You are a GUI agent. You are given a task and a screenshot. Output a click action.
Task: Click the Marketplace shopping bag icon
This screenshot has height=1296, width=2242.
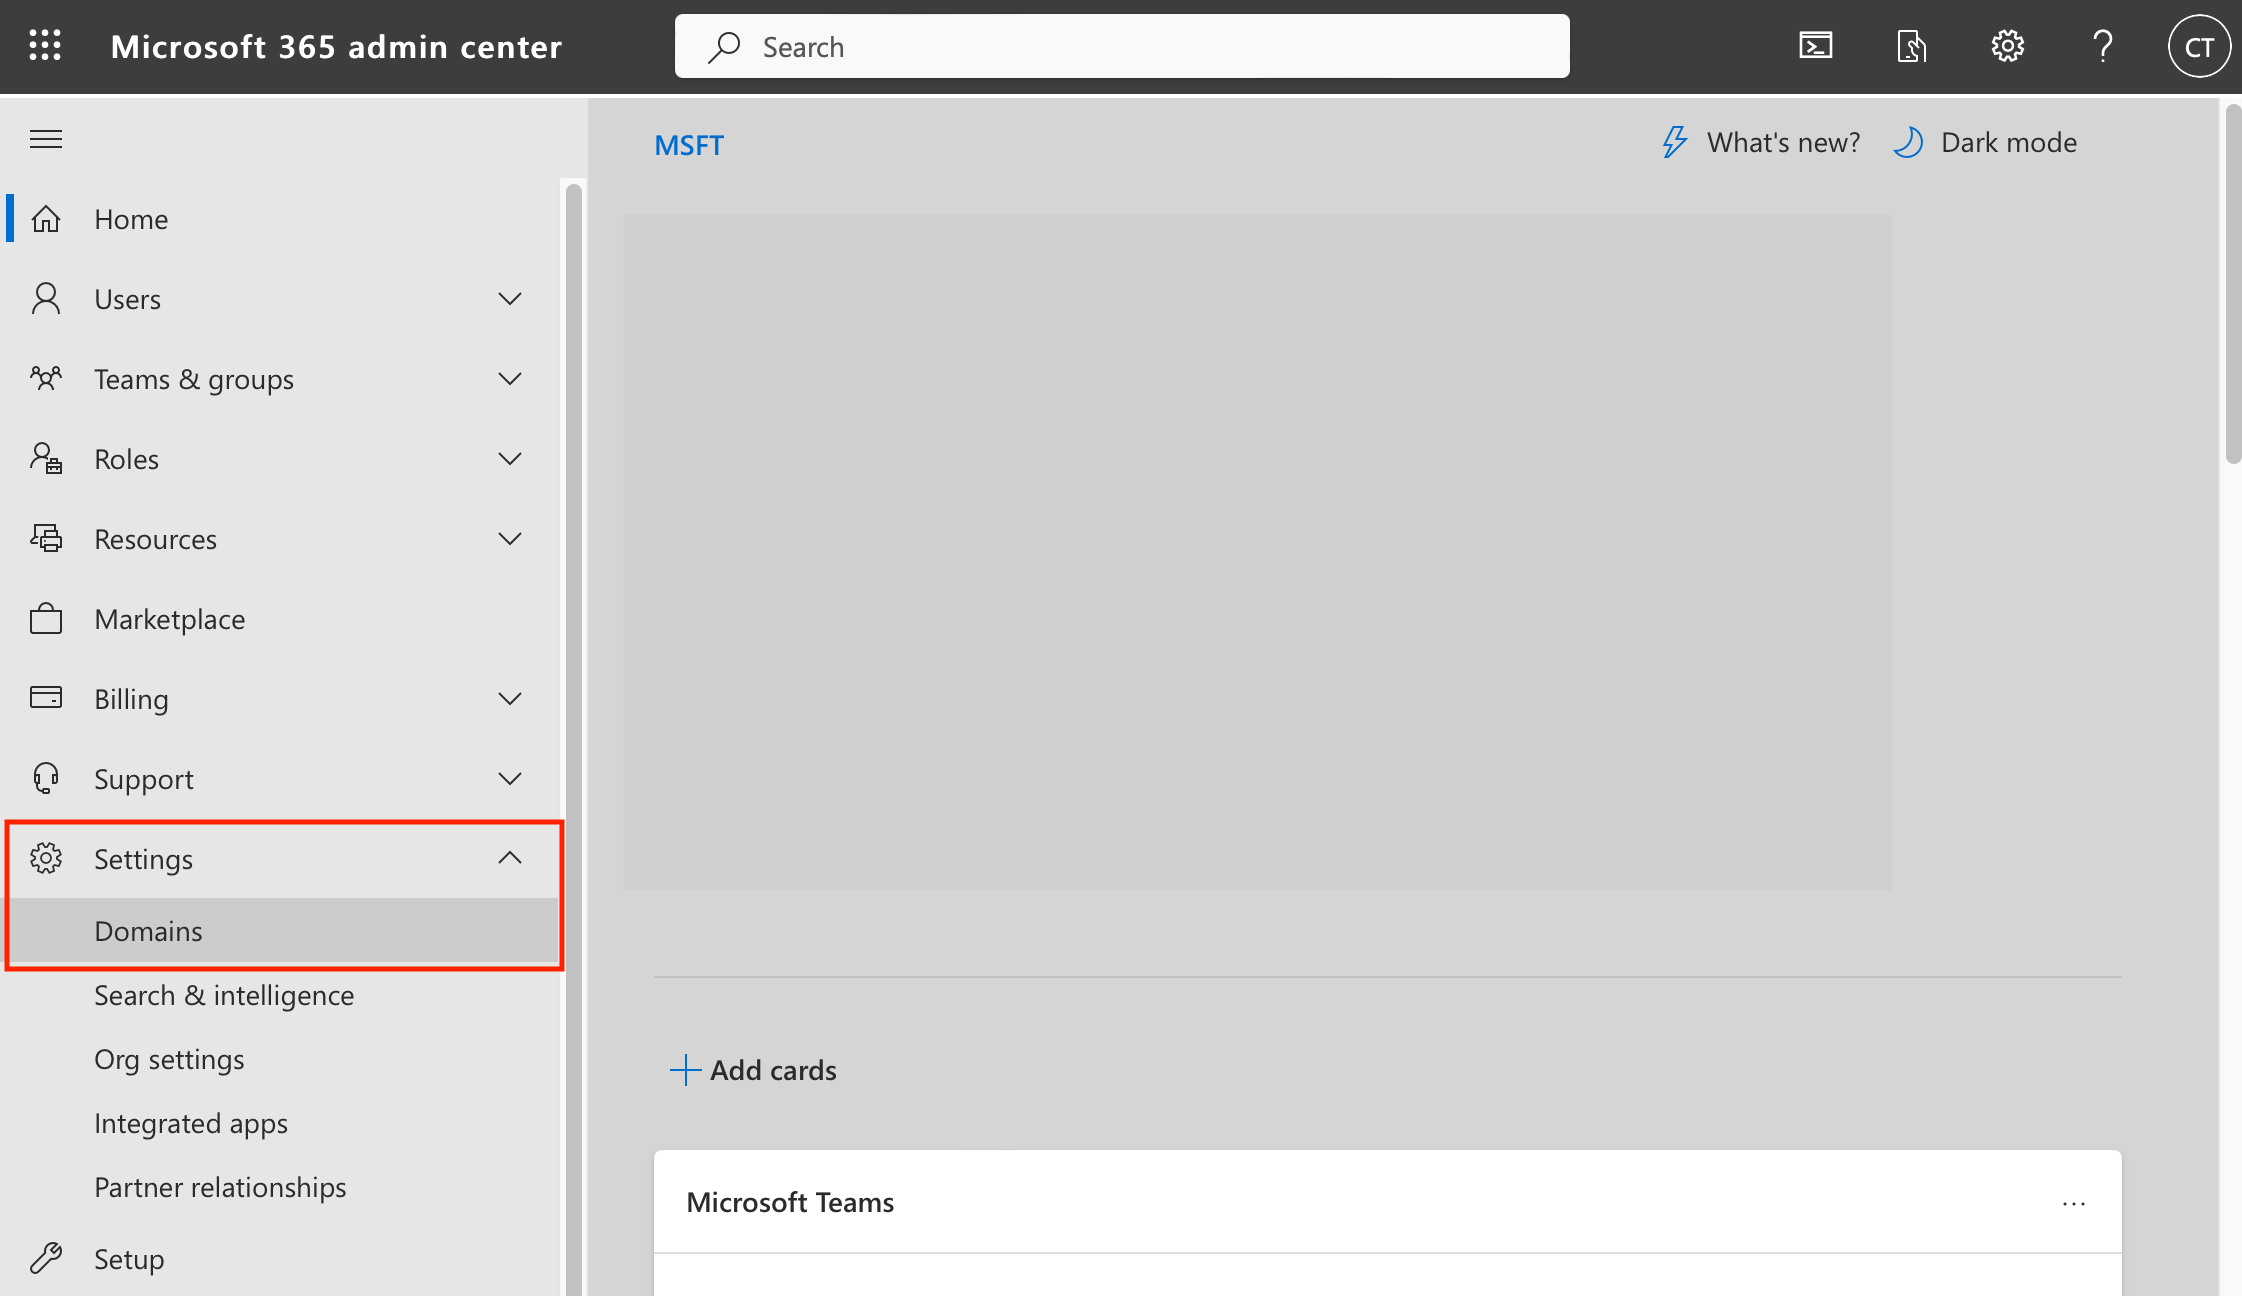click(x=46, y=619)
